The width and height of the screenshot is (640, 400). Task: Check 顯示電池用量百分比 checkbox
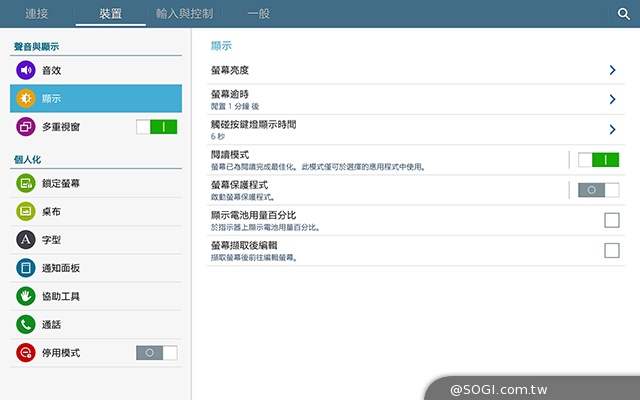611,220
